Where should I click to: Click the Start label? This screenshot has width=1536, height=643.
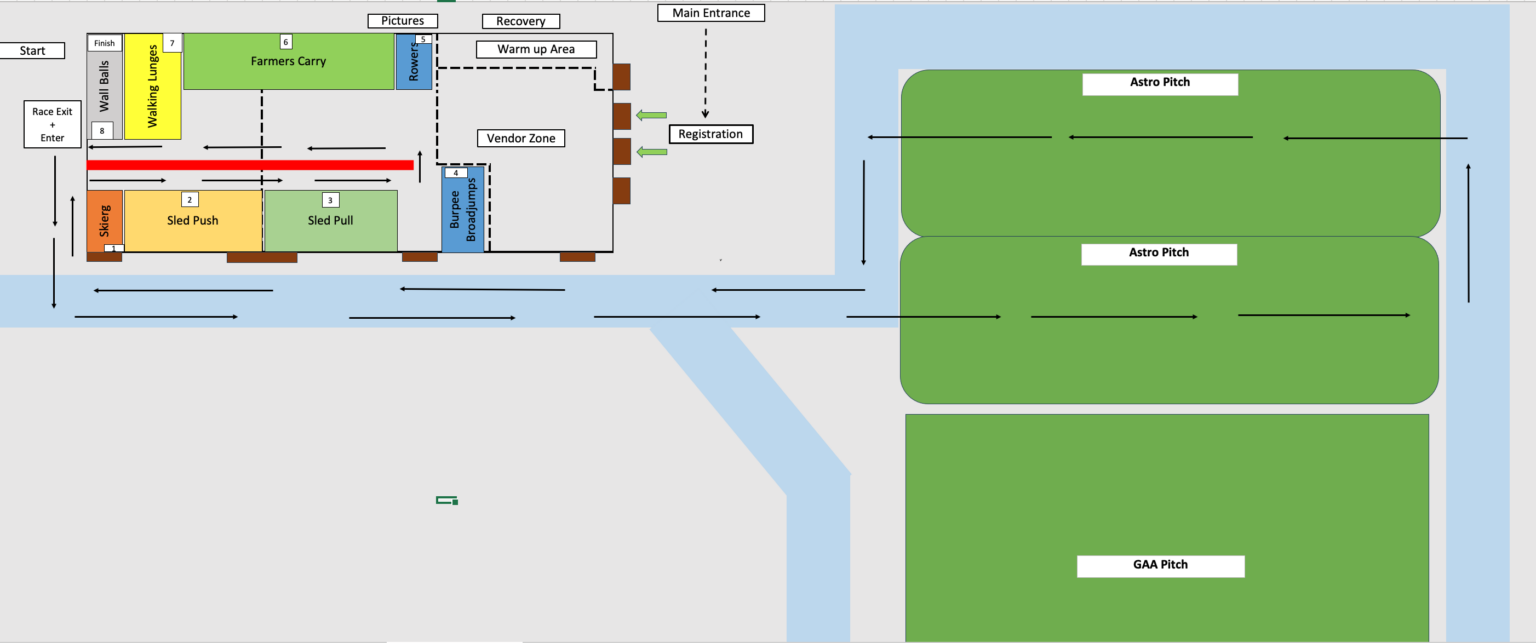tap(31, 49)
